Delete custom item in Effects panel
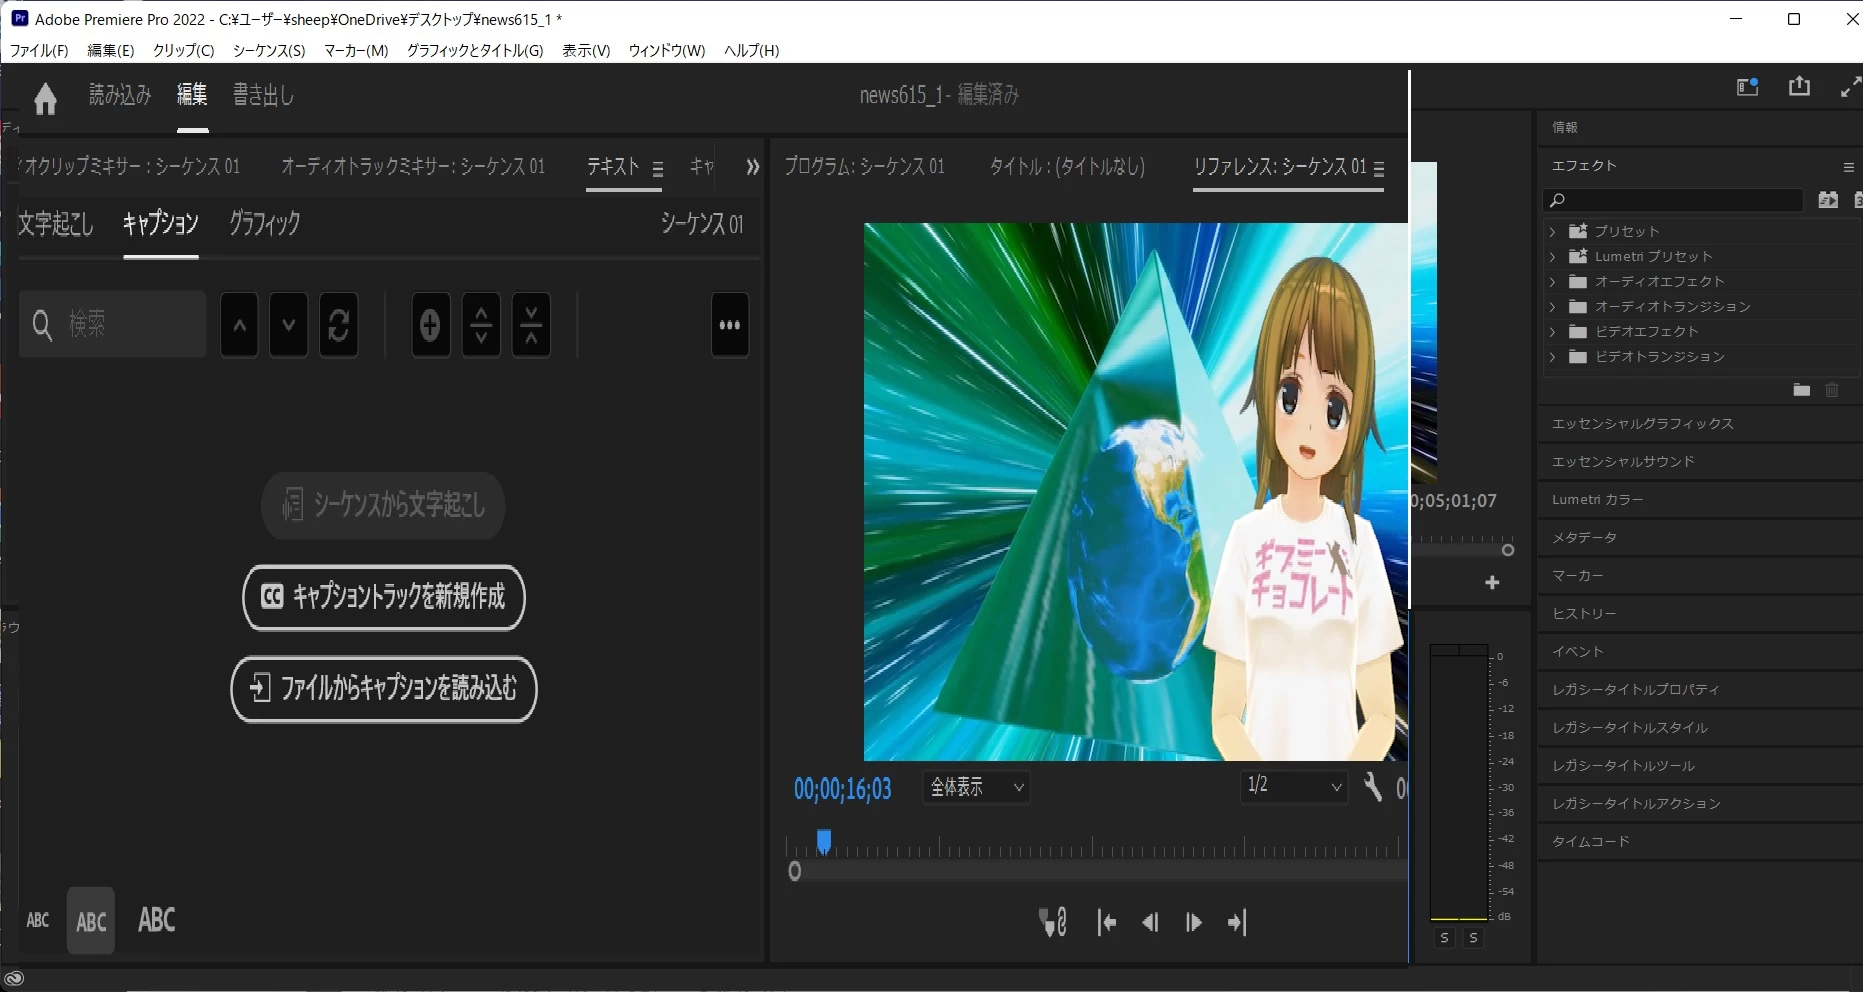Image resolution: width=1863 pixels, height=992 pixels. (x=1832, y=390)
